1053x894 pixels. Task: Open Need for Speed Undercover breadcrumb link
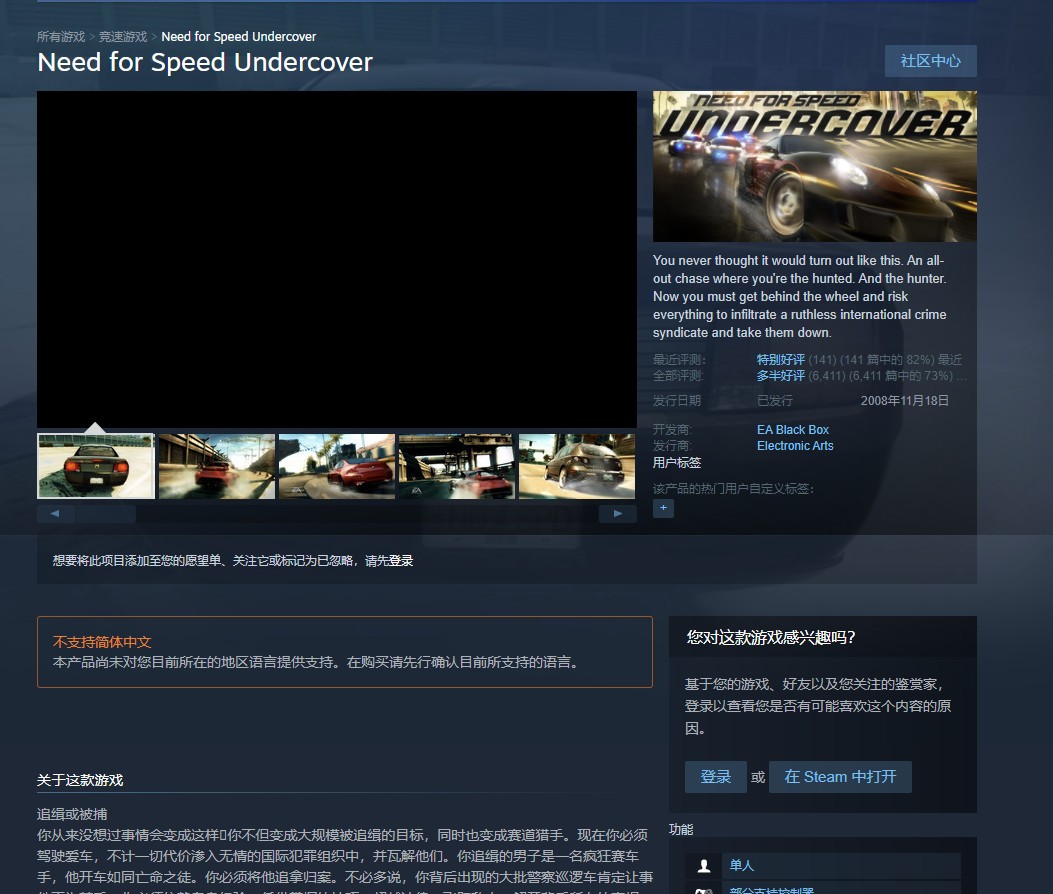[238, 37]
